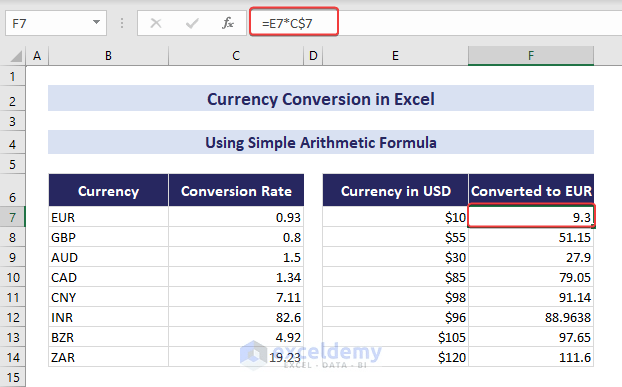Select column E header
This screenshot has width=622, height=387.
[x=395, y=56]
